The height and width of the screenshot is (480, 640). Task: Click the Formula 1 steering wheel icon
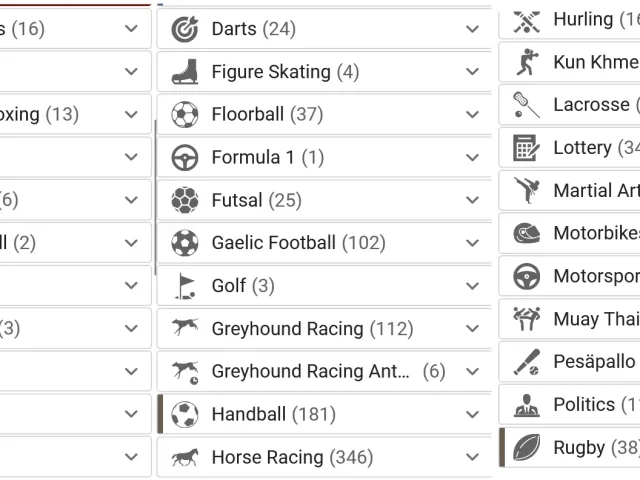(185, 157)
